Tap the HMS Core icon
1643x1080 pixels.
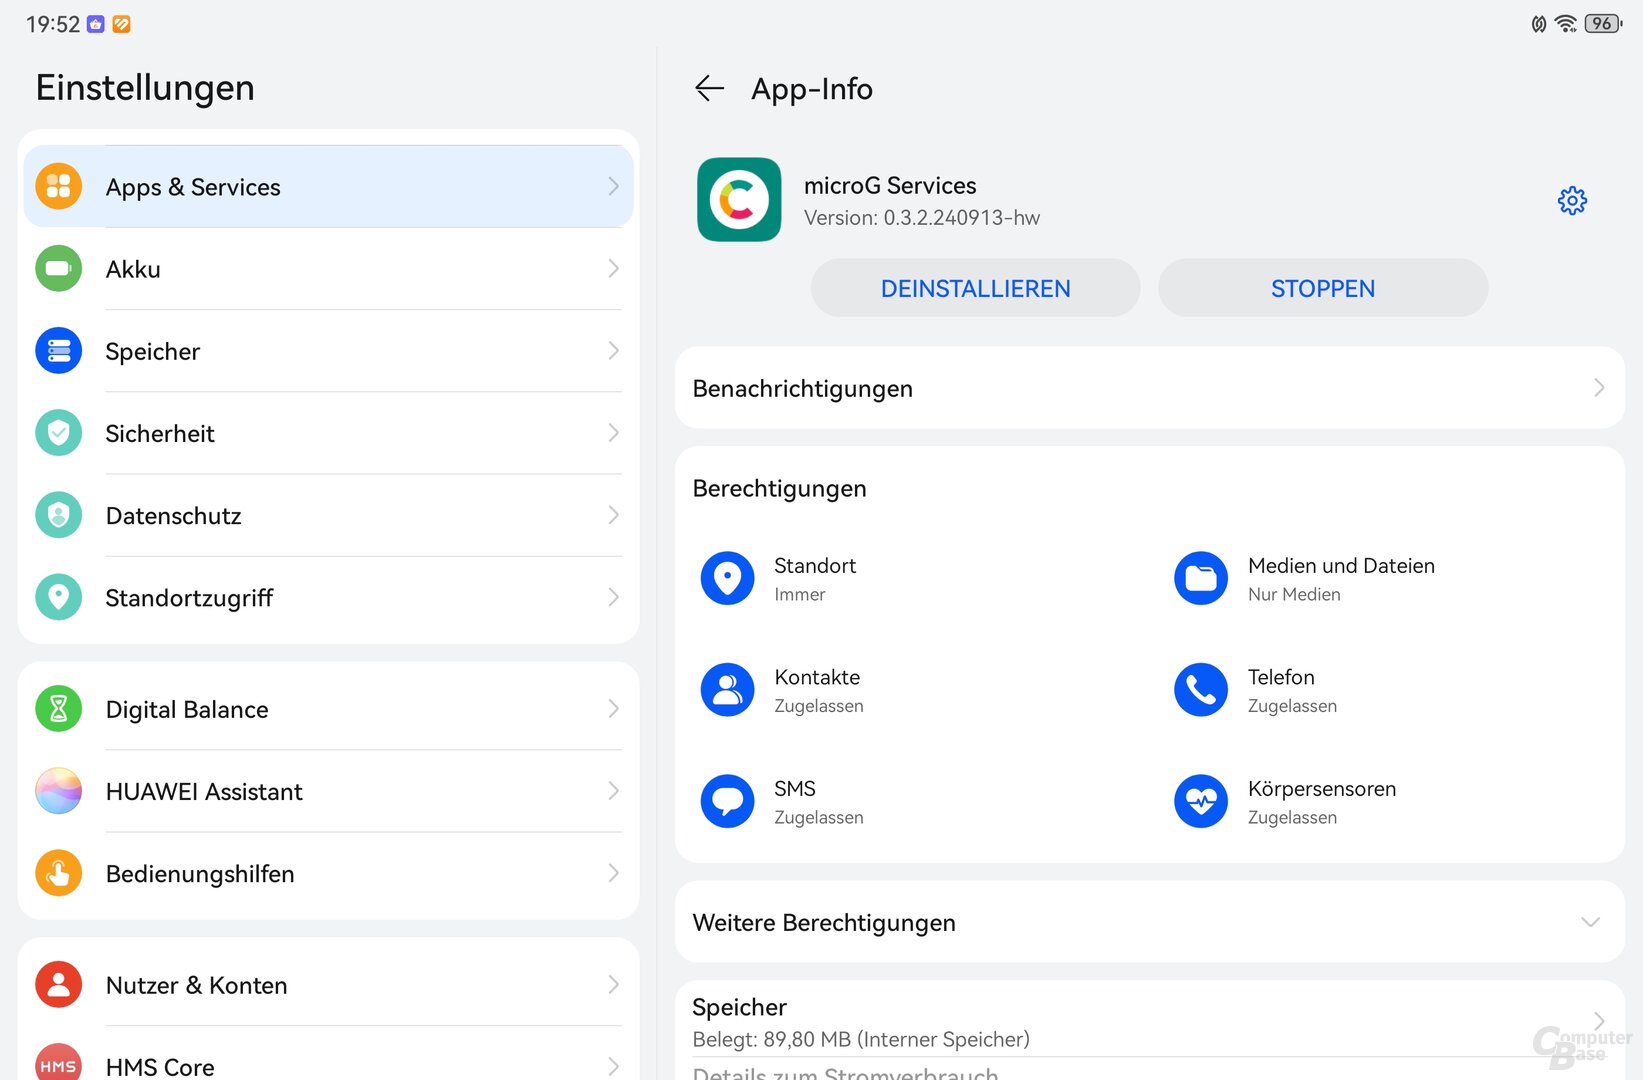[59, 1062]
